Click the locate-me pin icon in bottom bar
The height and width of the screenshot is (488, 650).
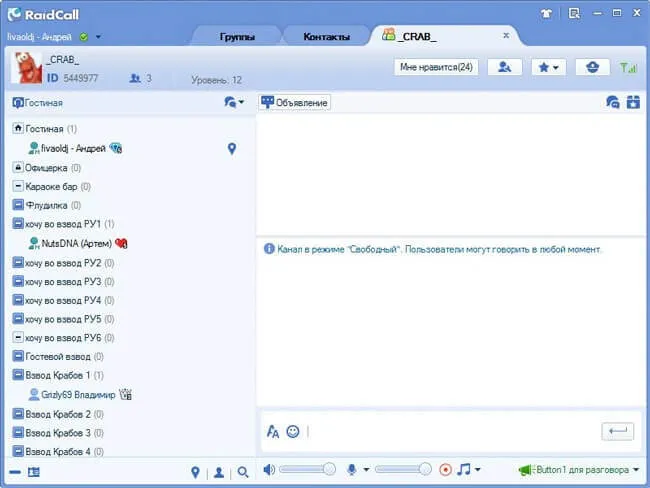tap(195, 472)
